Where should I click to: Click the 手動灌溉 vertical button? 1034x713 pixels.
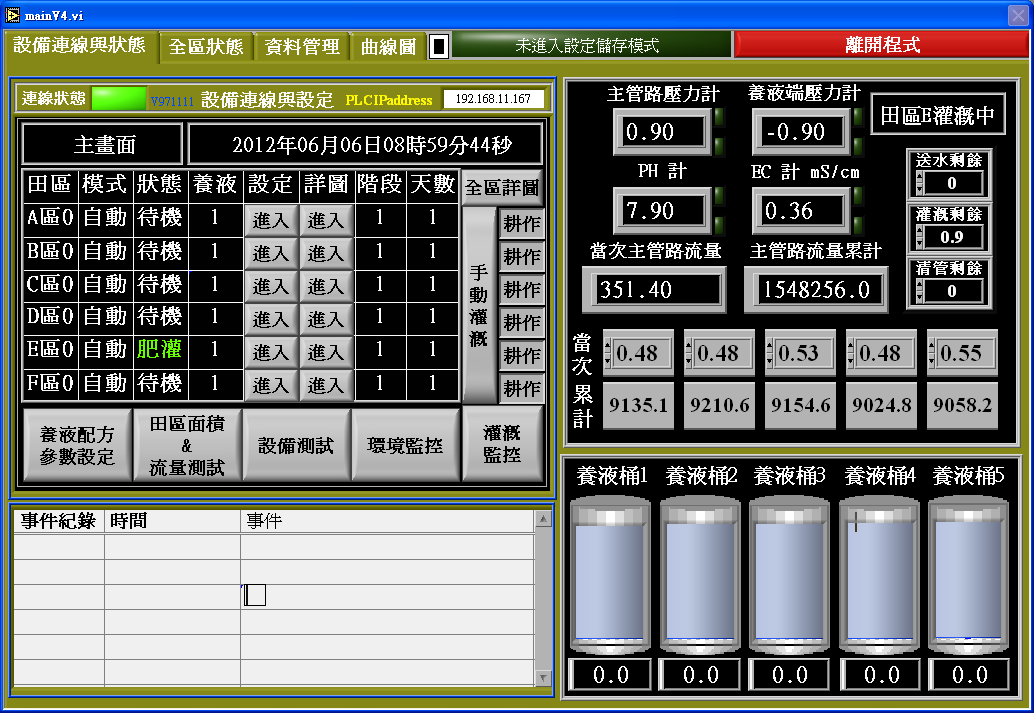click(480, 305)
